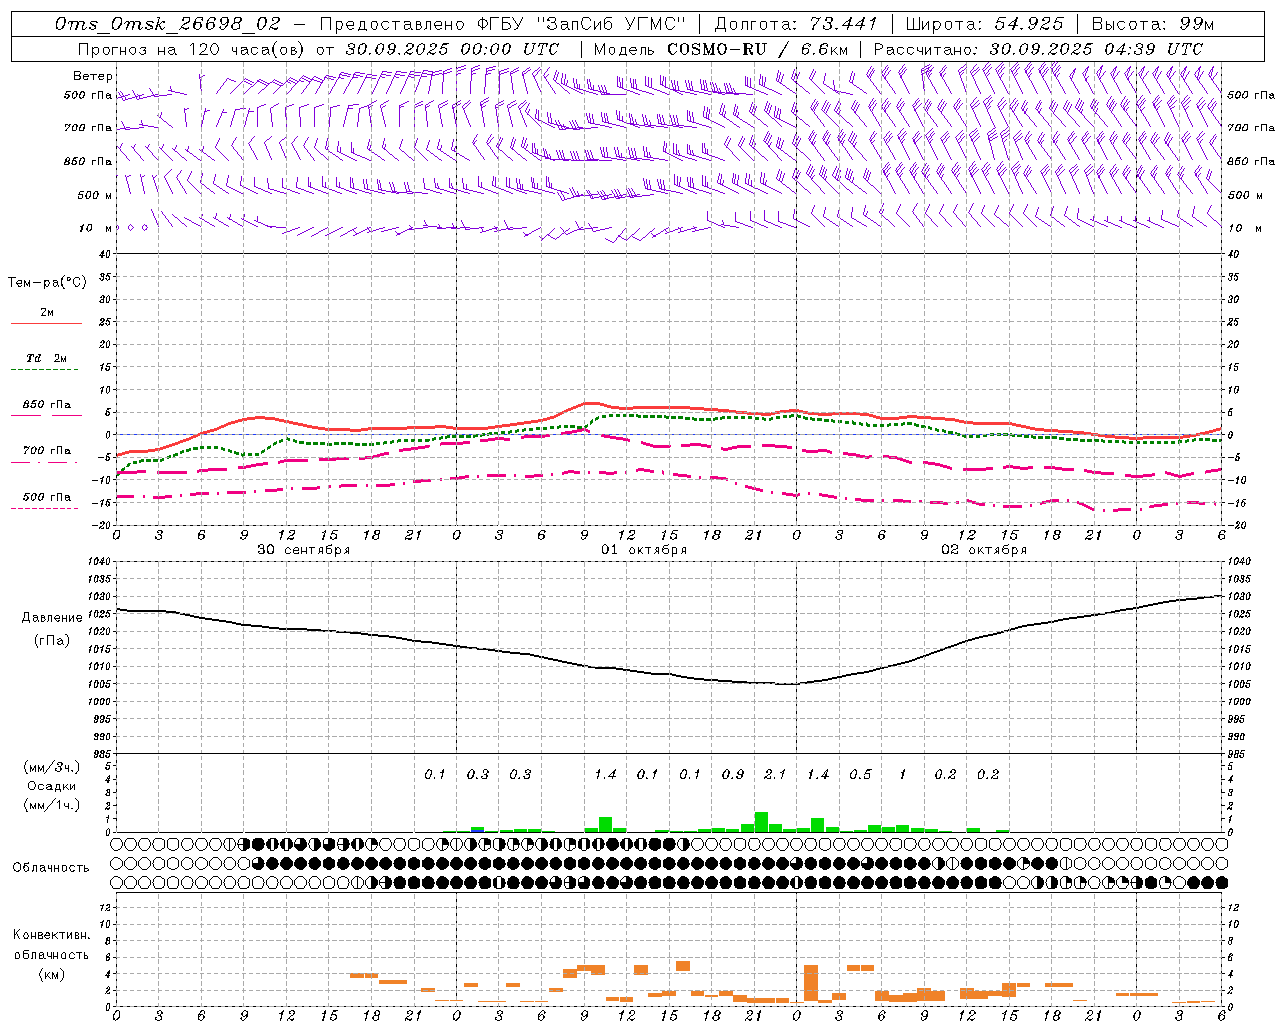Click the 02 октября date label

point(984,550)
